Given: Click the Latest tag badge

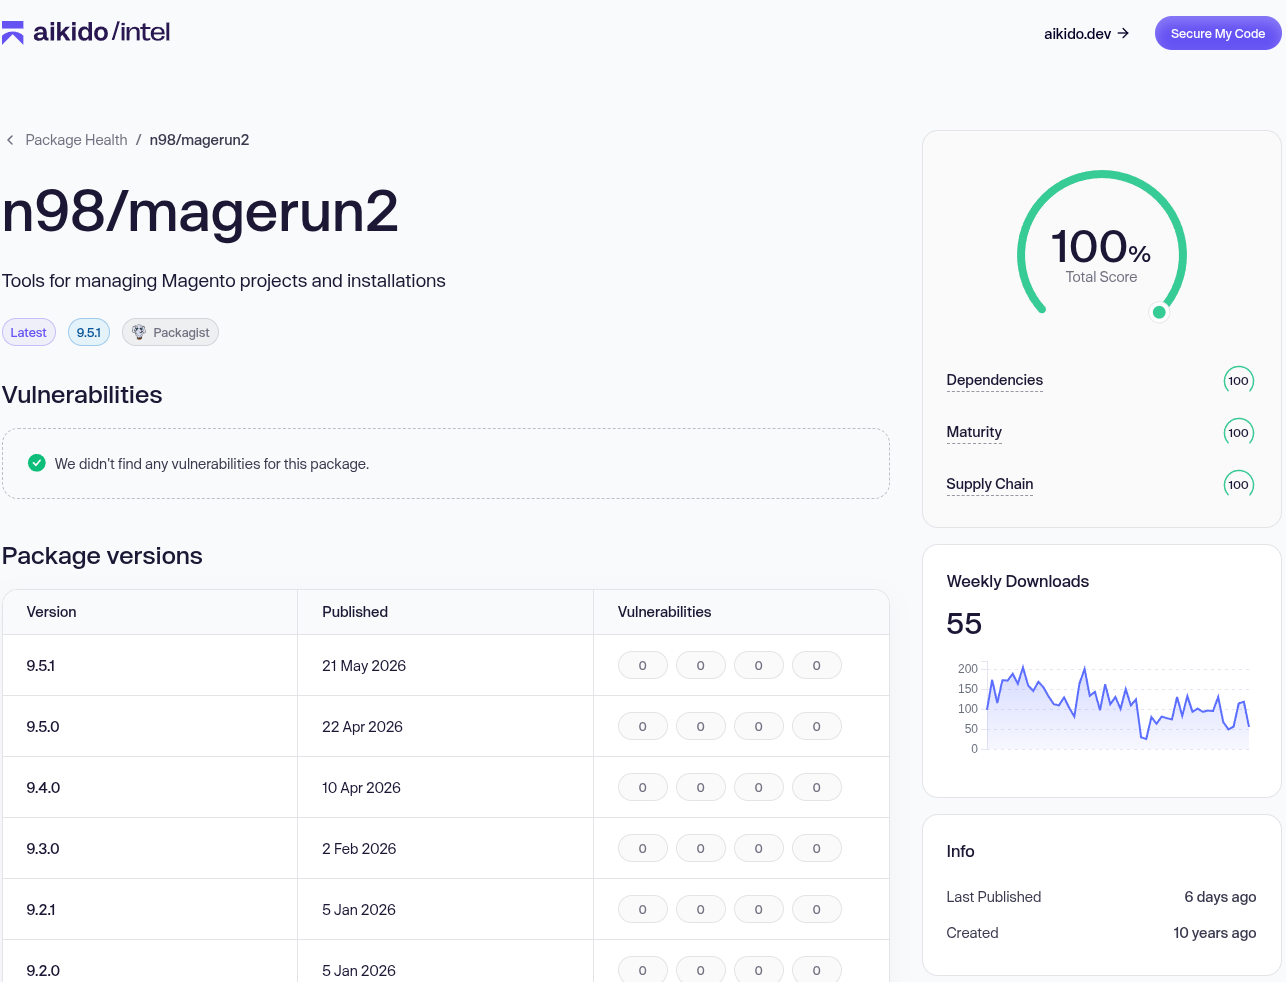Looking at the screenshot, I should click(29, 332).
